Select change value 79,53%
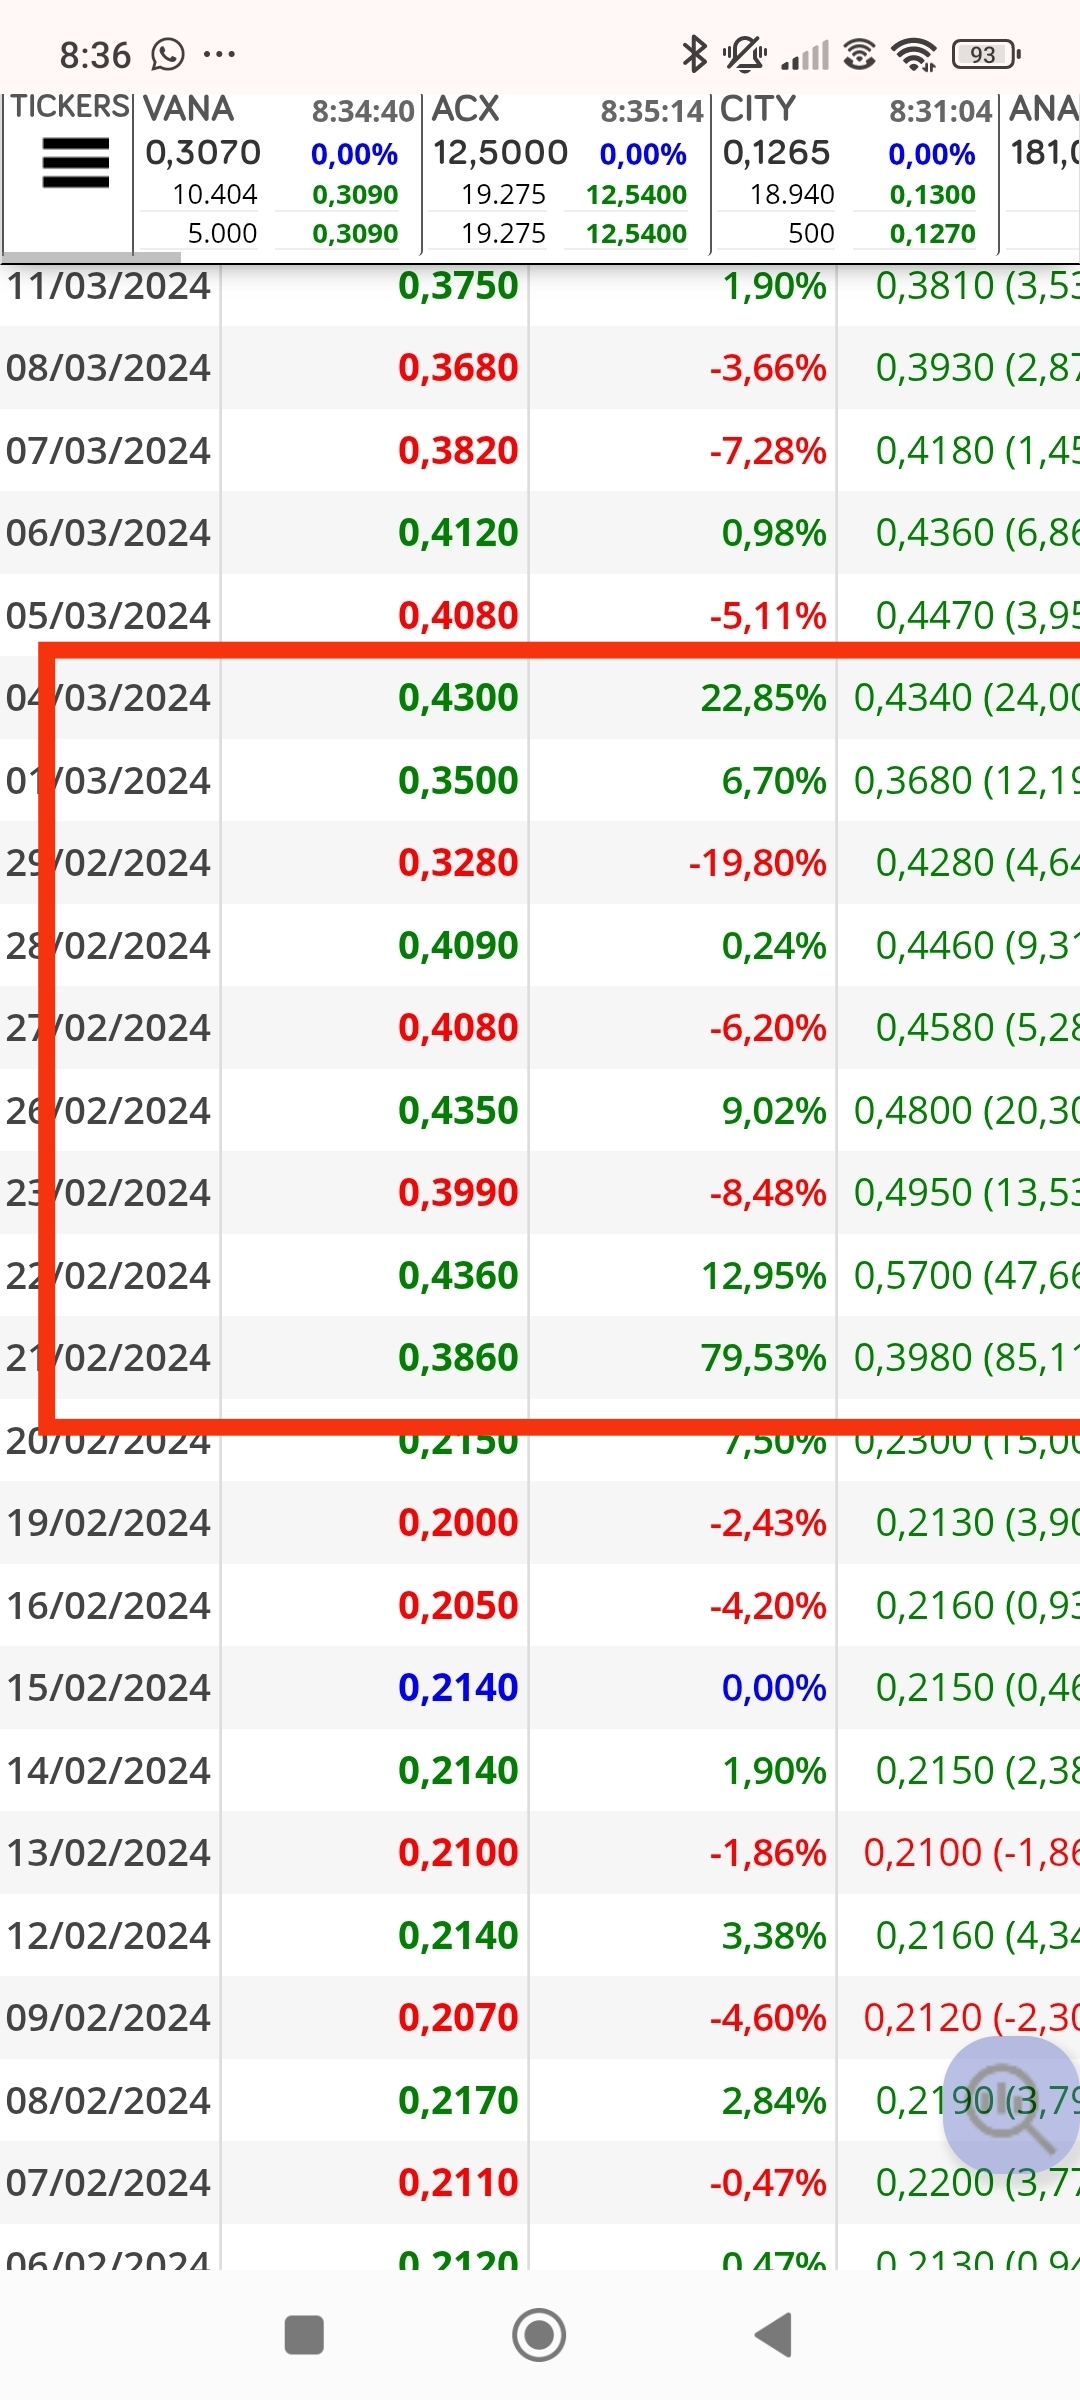 point(764,1358)
